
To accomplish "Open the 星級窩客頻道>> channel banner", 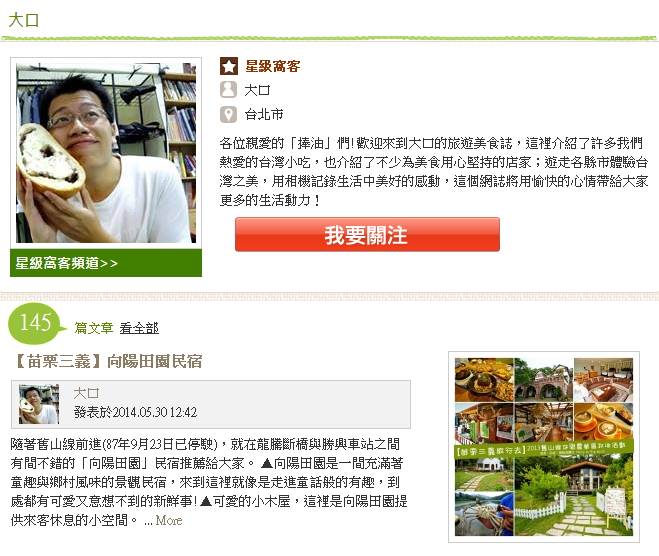I will click(106, 263).
